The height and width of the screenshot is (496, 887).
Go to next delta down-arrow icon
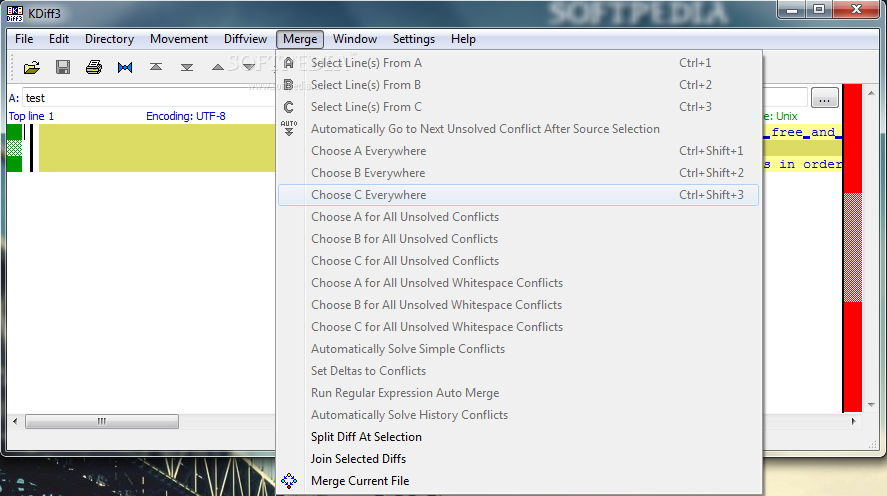point(249,67)
